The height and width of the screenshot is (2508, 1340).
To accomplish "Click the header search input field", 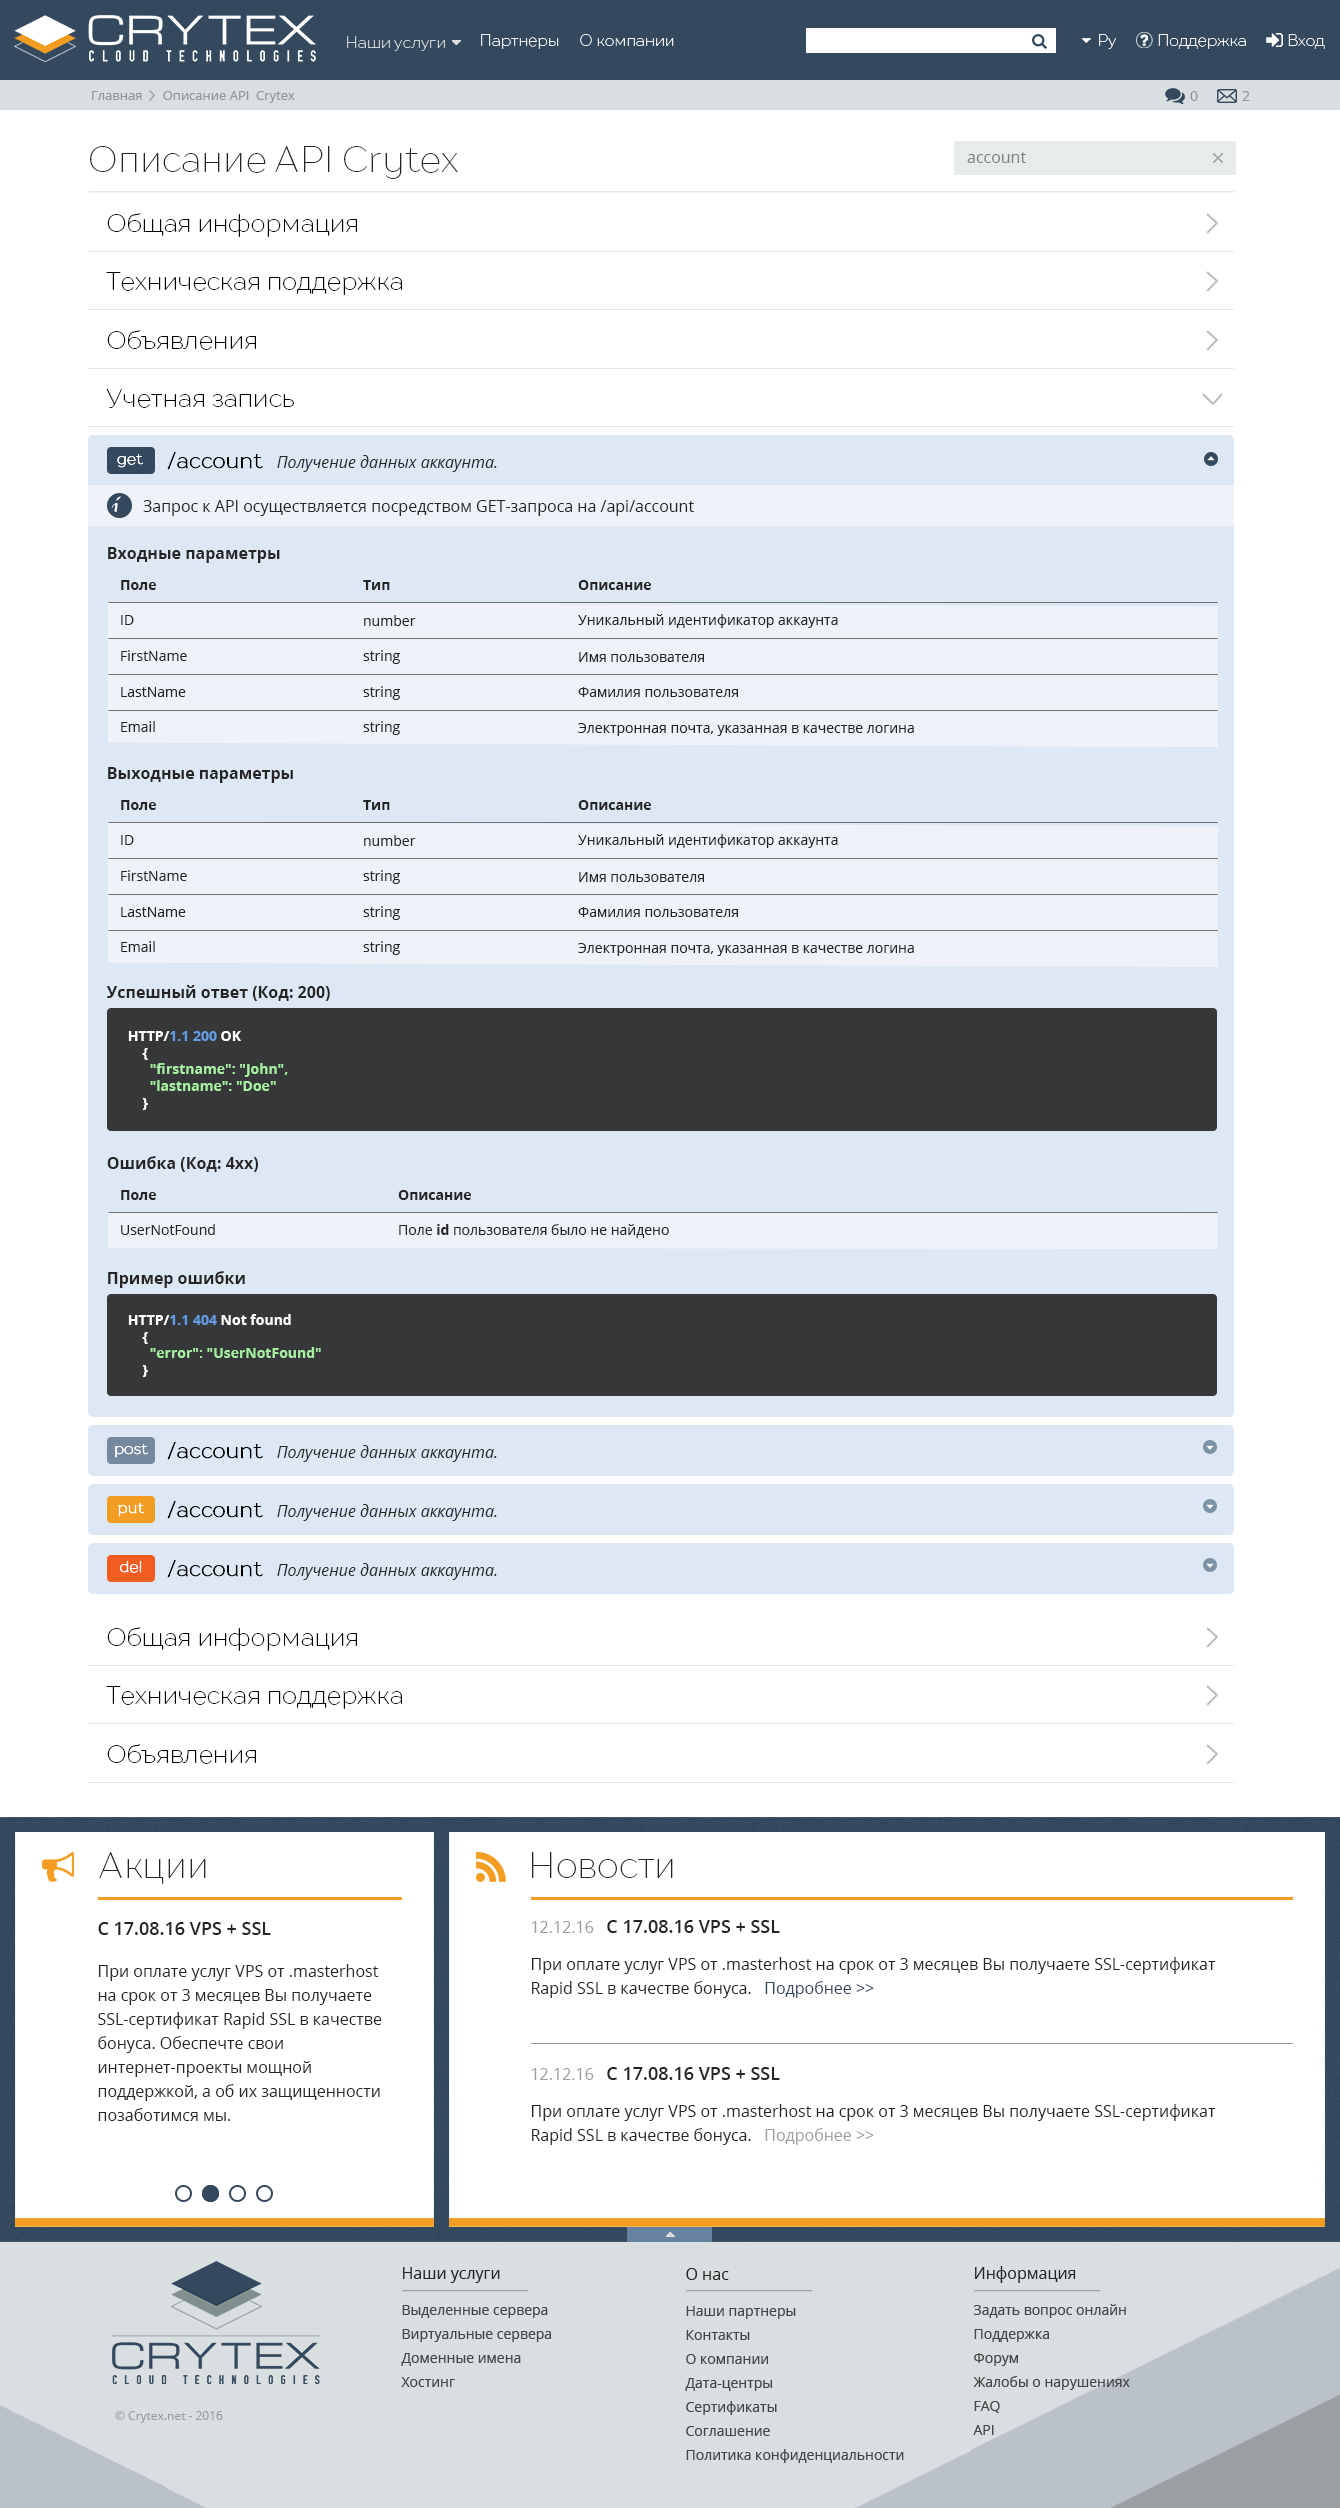I will (x=915, y=41).
